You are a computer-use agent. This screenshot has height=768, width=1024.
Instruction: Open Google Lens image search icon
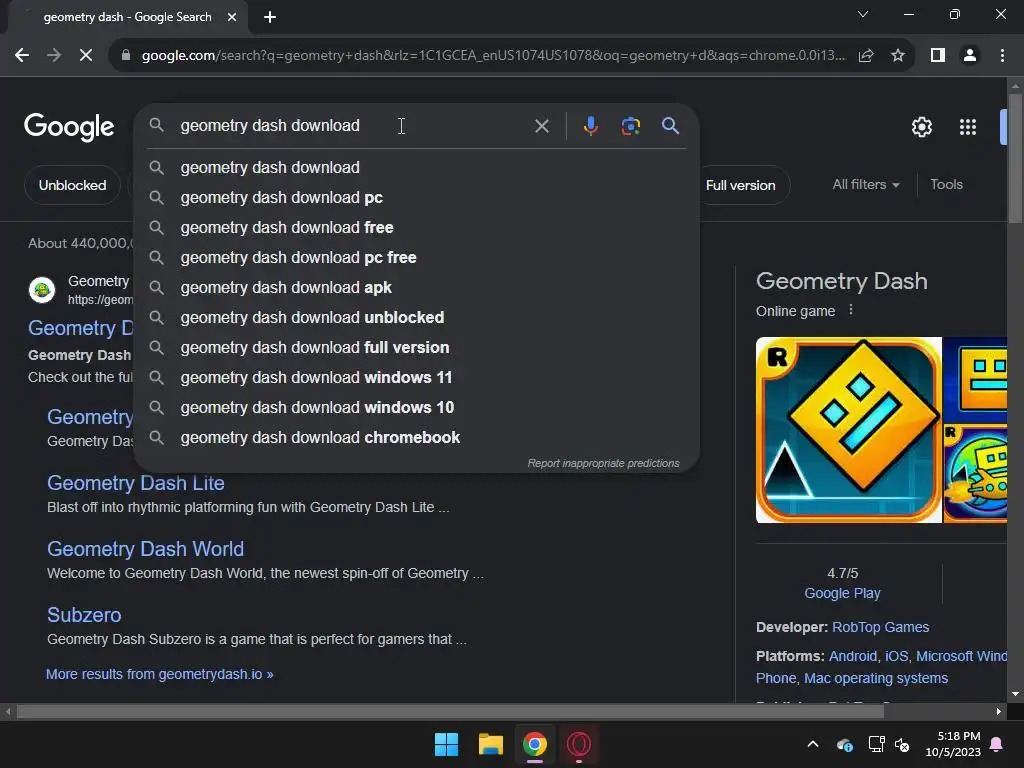tap(630, 125)
